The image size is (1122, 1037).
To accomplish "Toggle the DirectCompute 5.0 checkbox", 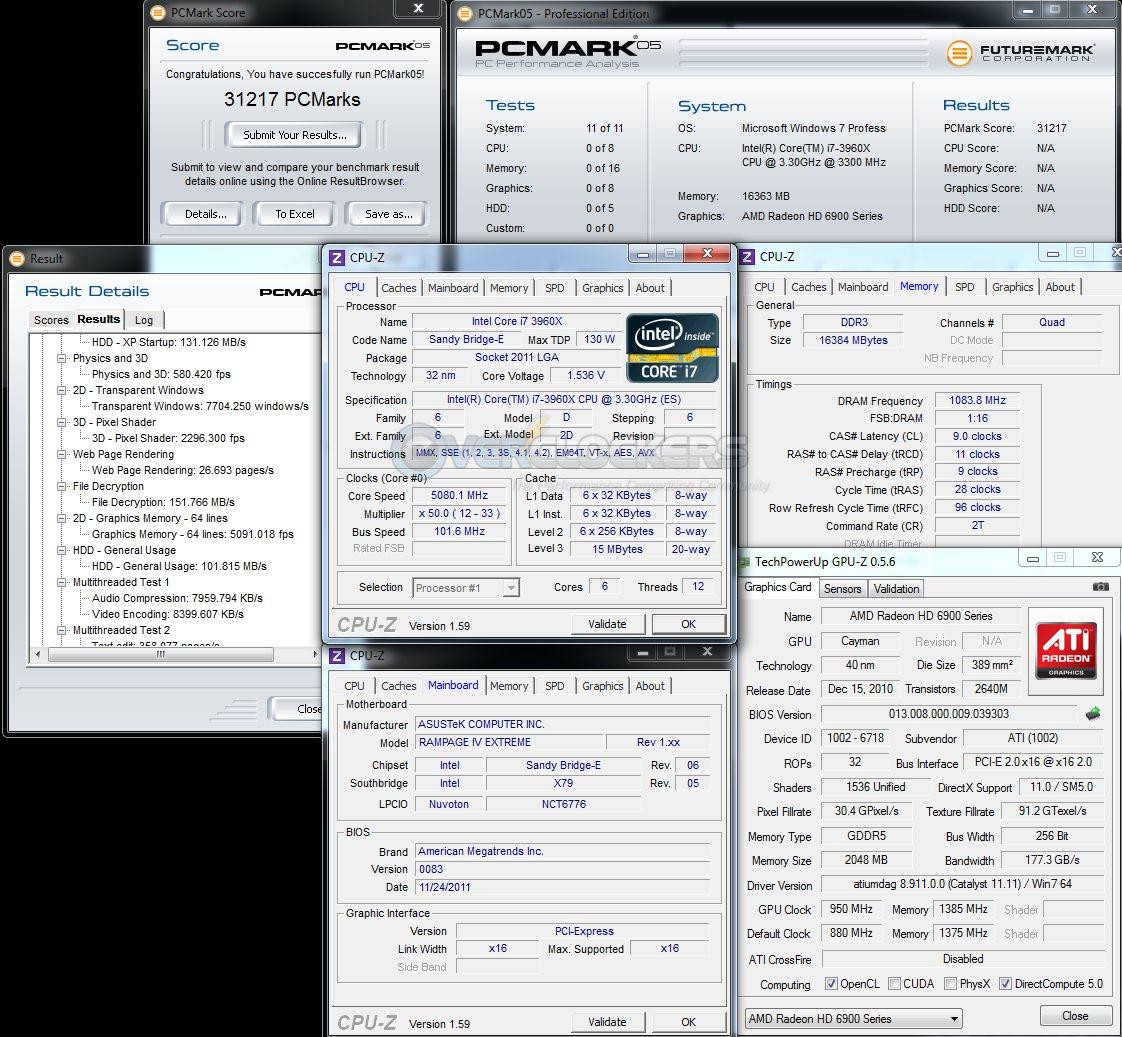I will click(1005, 983).
